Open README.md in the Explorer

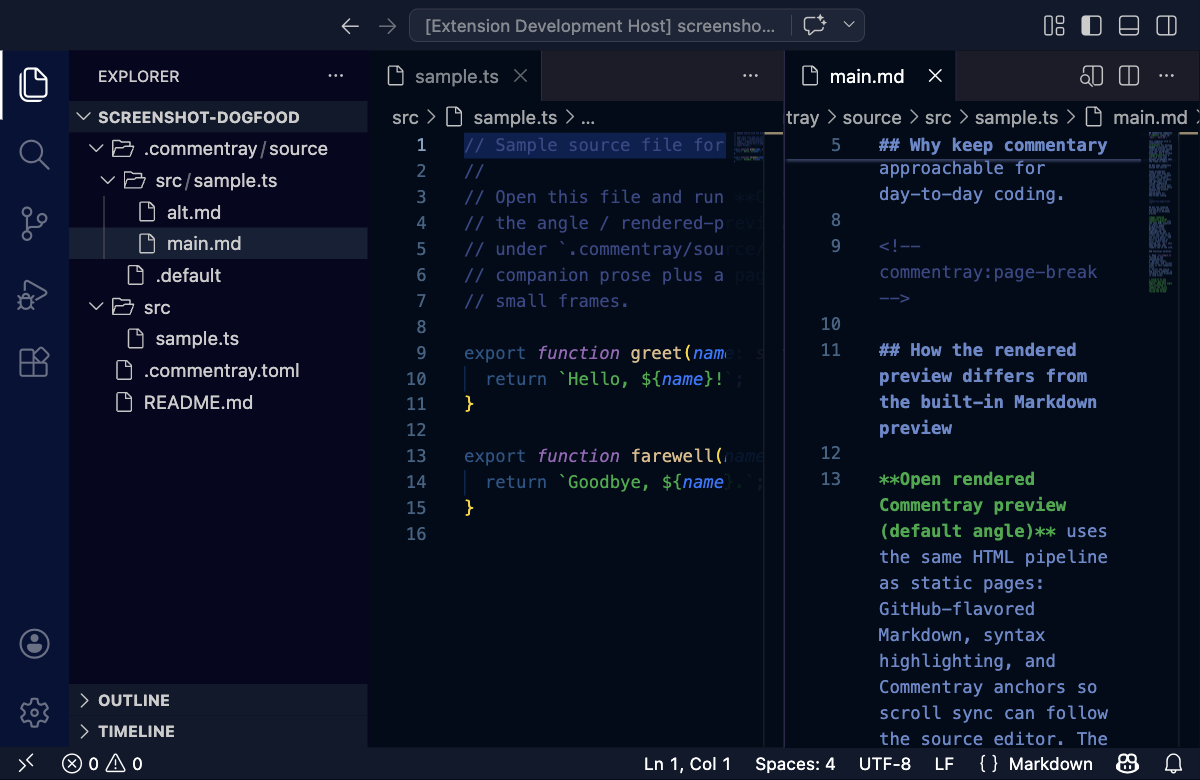click(x=218, y=402)
